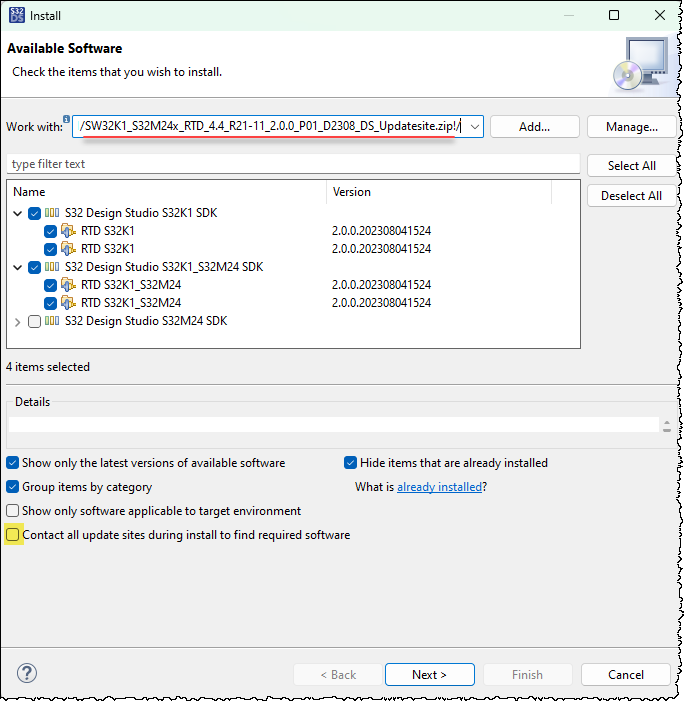Screen dimensions: 684x701
Task: Cancel the install dialog
Action: pos(626,675)
